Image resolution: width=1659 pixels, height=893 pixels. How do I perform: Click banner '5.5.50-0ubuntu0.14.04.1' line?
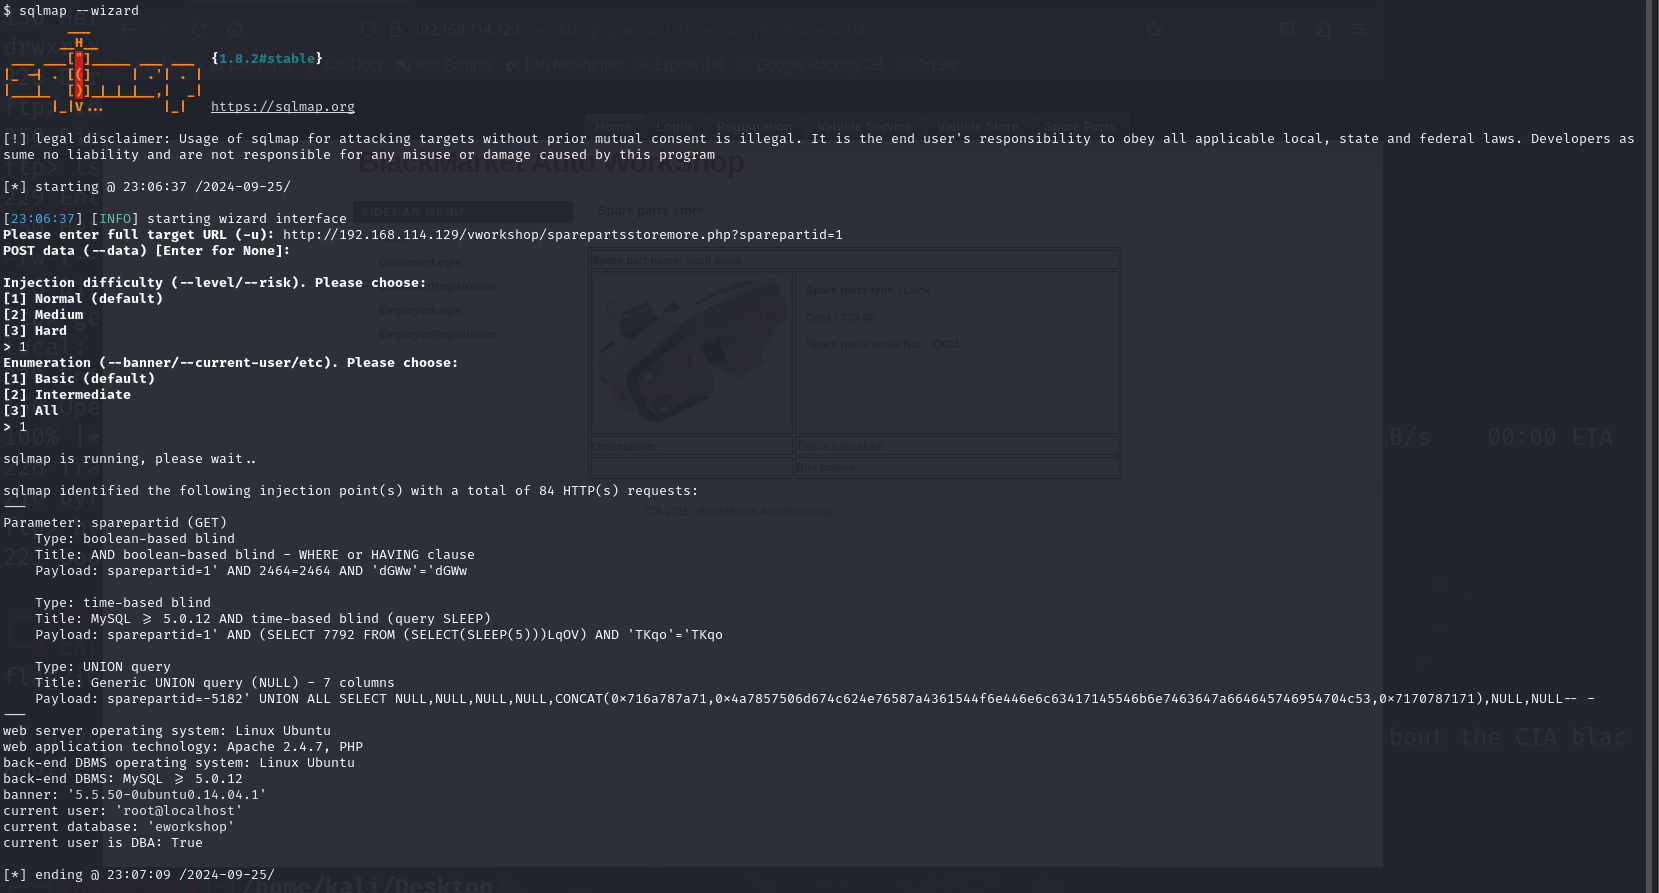click(135, 794)
